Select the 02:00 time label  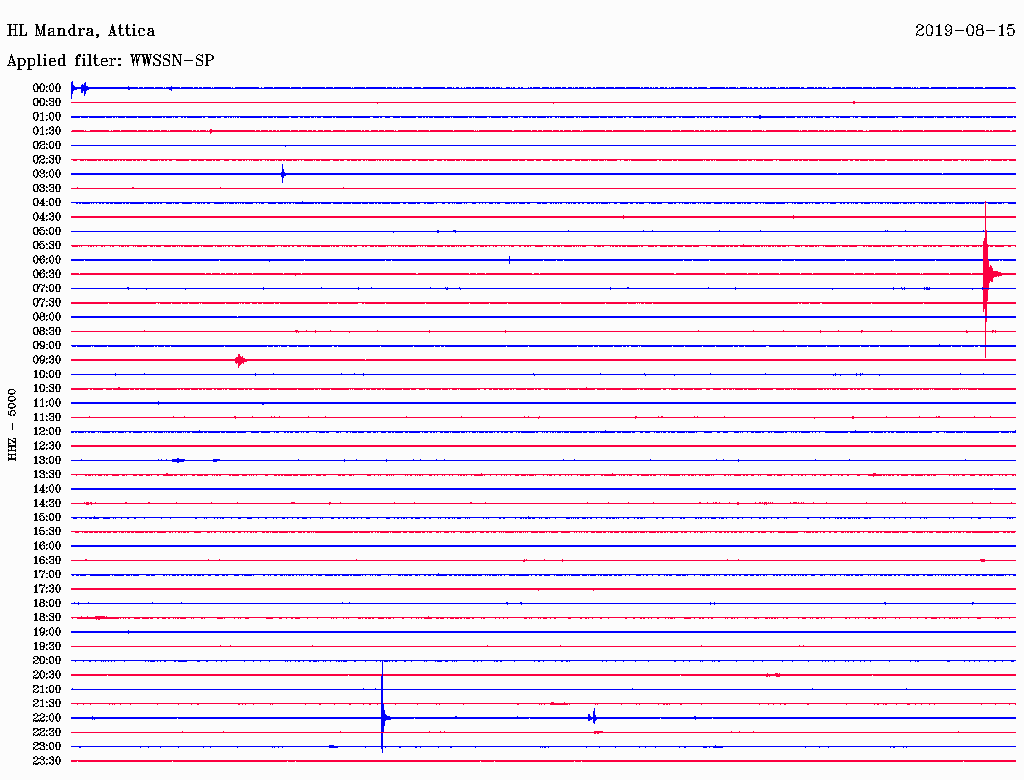[47, 145]
